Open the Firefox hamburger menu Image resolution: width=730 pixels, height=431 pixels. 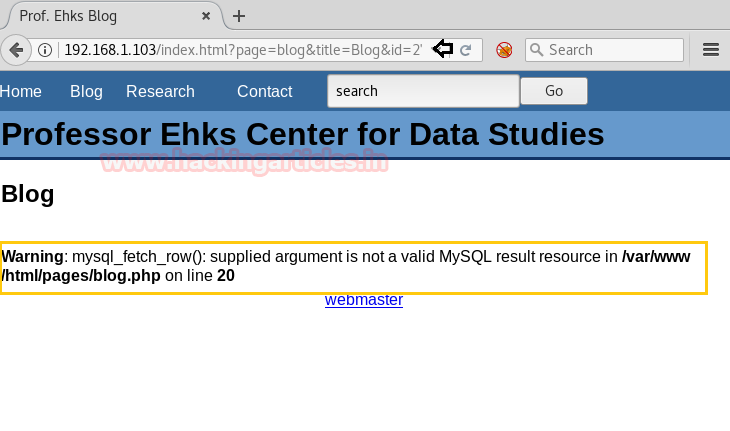(x=711, y=50)
